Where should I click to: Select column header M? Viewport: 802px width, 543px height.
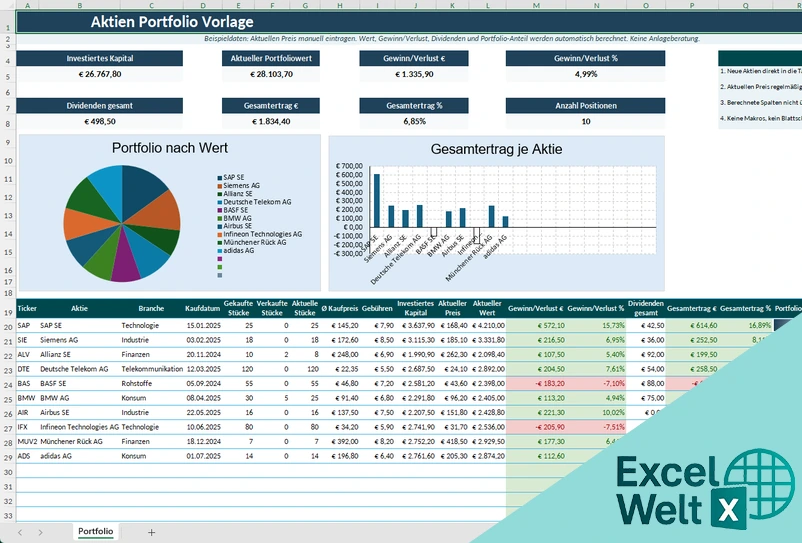point(536,6)
